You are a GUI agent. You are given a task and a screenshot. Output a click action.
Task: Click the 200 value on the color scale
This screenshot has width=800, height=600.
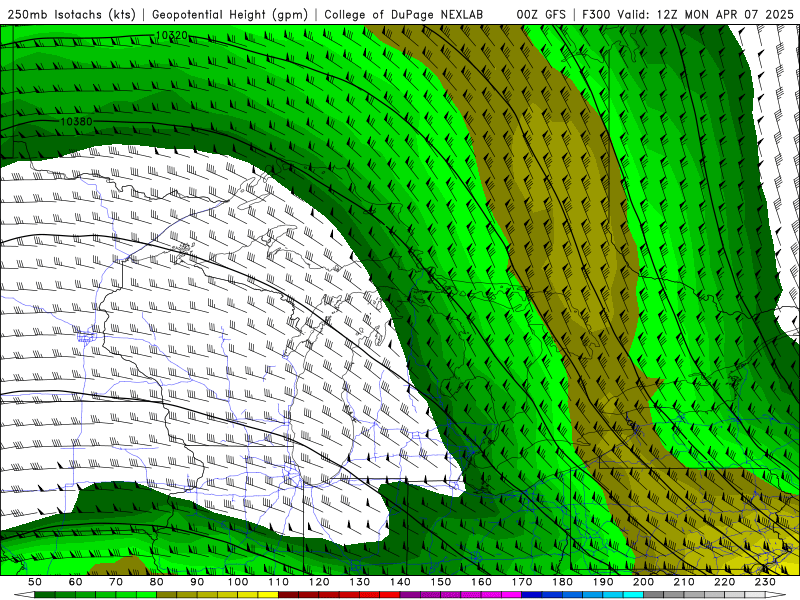click(644, 582)
